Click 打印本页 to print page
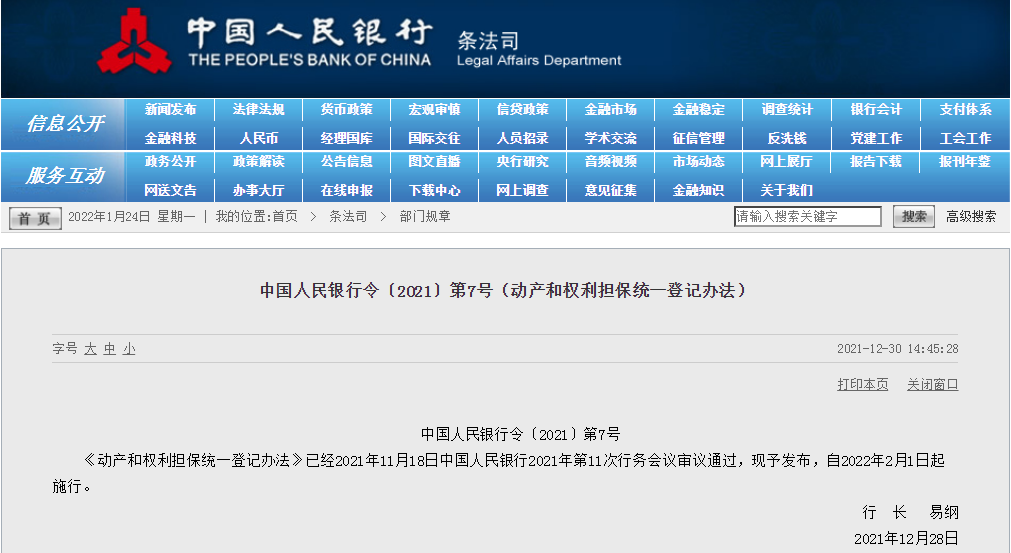1011x553 pixels. pos(863,384)
